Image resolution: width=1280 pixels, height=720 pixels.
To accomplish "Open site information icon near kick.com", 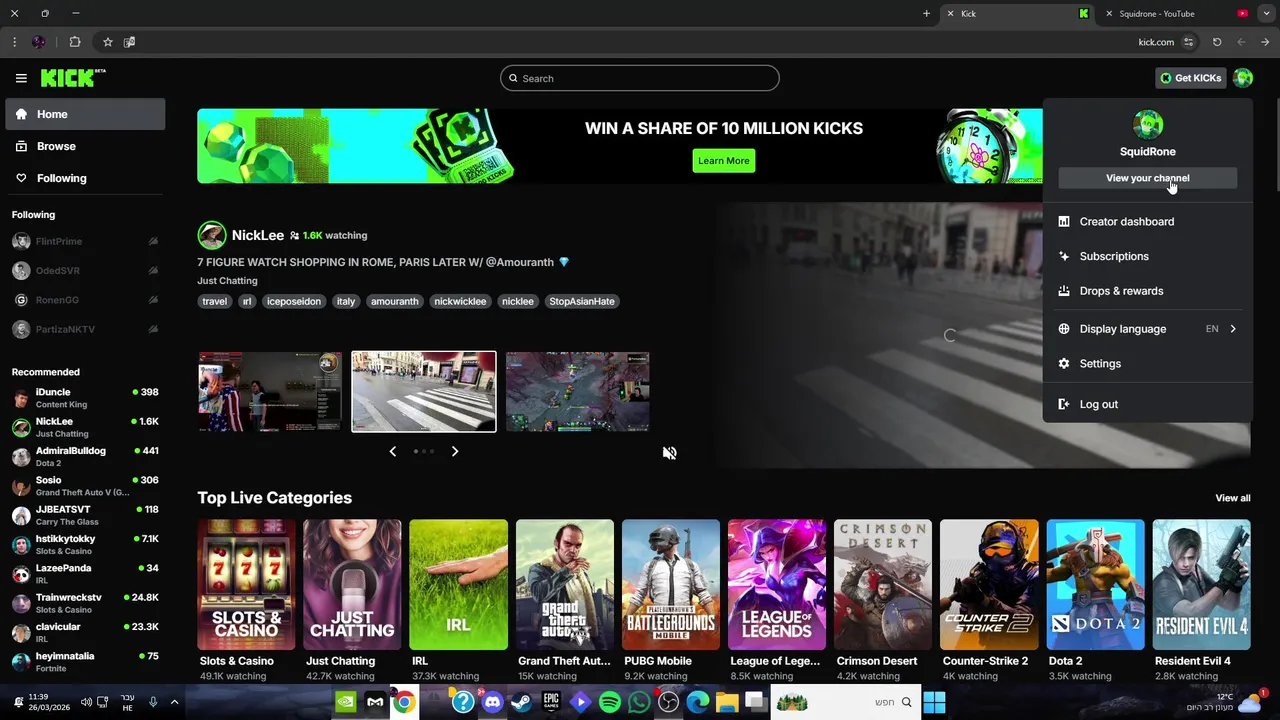I will point(1188,42).
